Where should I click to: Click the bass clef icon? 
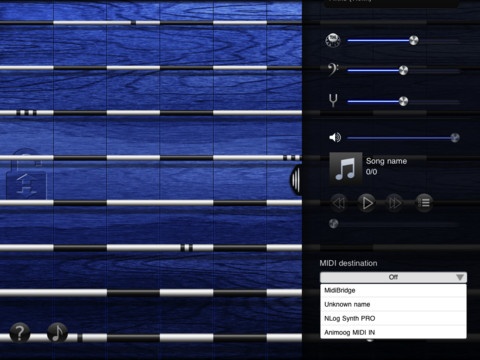pos(332,70)
